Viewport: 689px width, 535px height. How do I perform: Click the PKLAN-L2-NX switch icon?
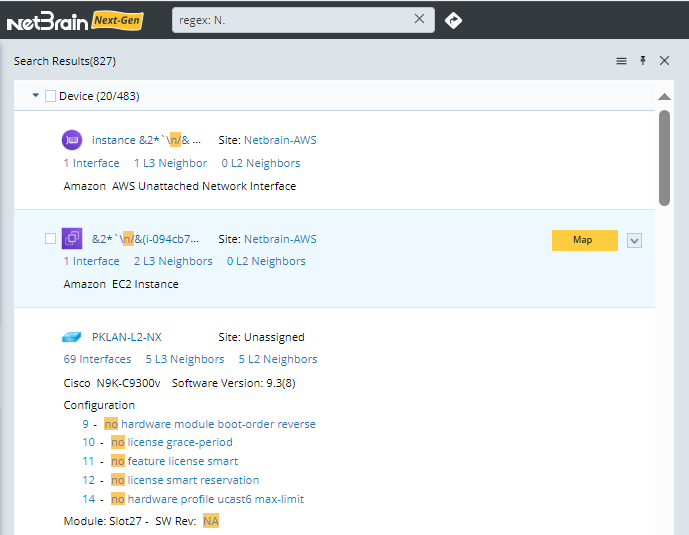tap(71, 337)
